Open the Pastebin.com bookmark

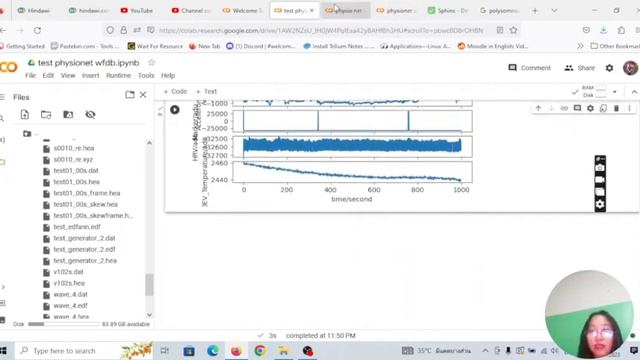pos(84,46)
